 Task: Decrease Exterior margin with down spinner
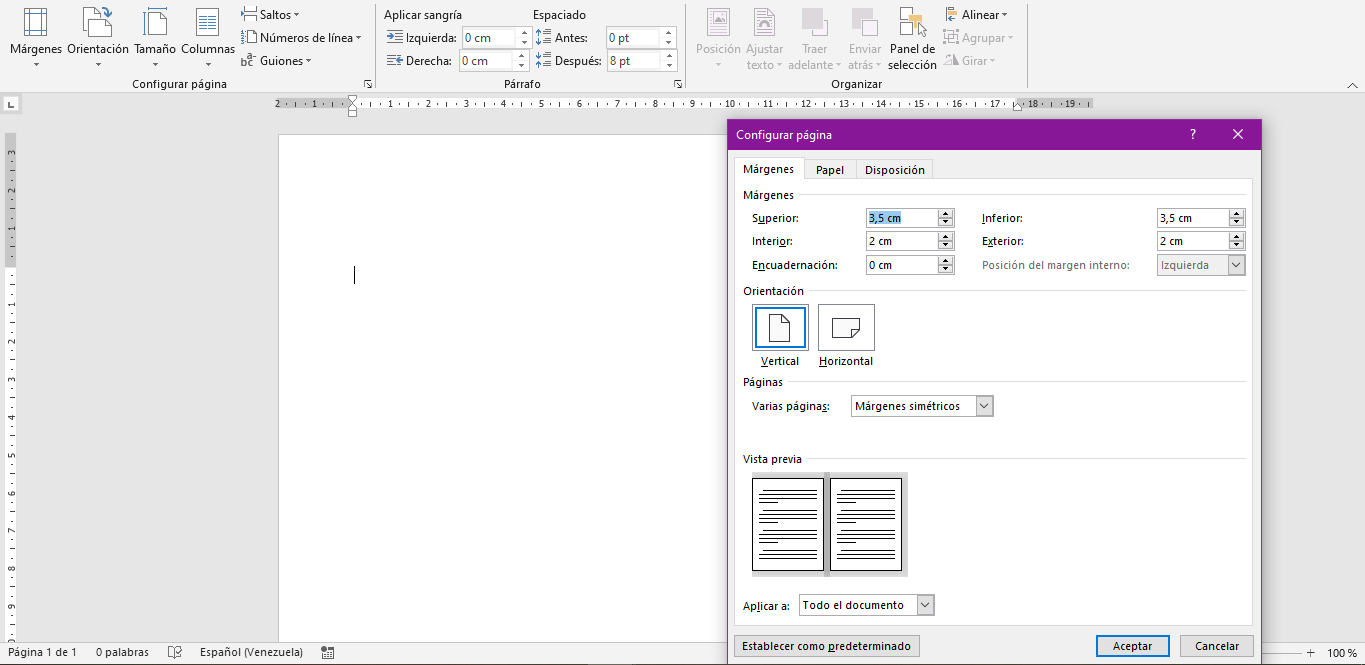click(x=1237, y=246)
